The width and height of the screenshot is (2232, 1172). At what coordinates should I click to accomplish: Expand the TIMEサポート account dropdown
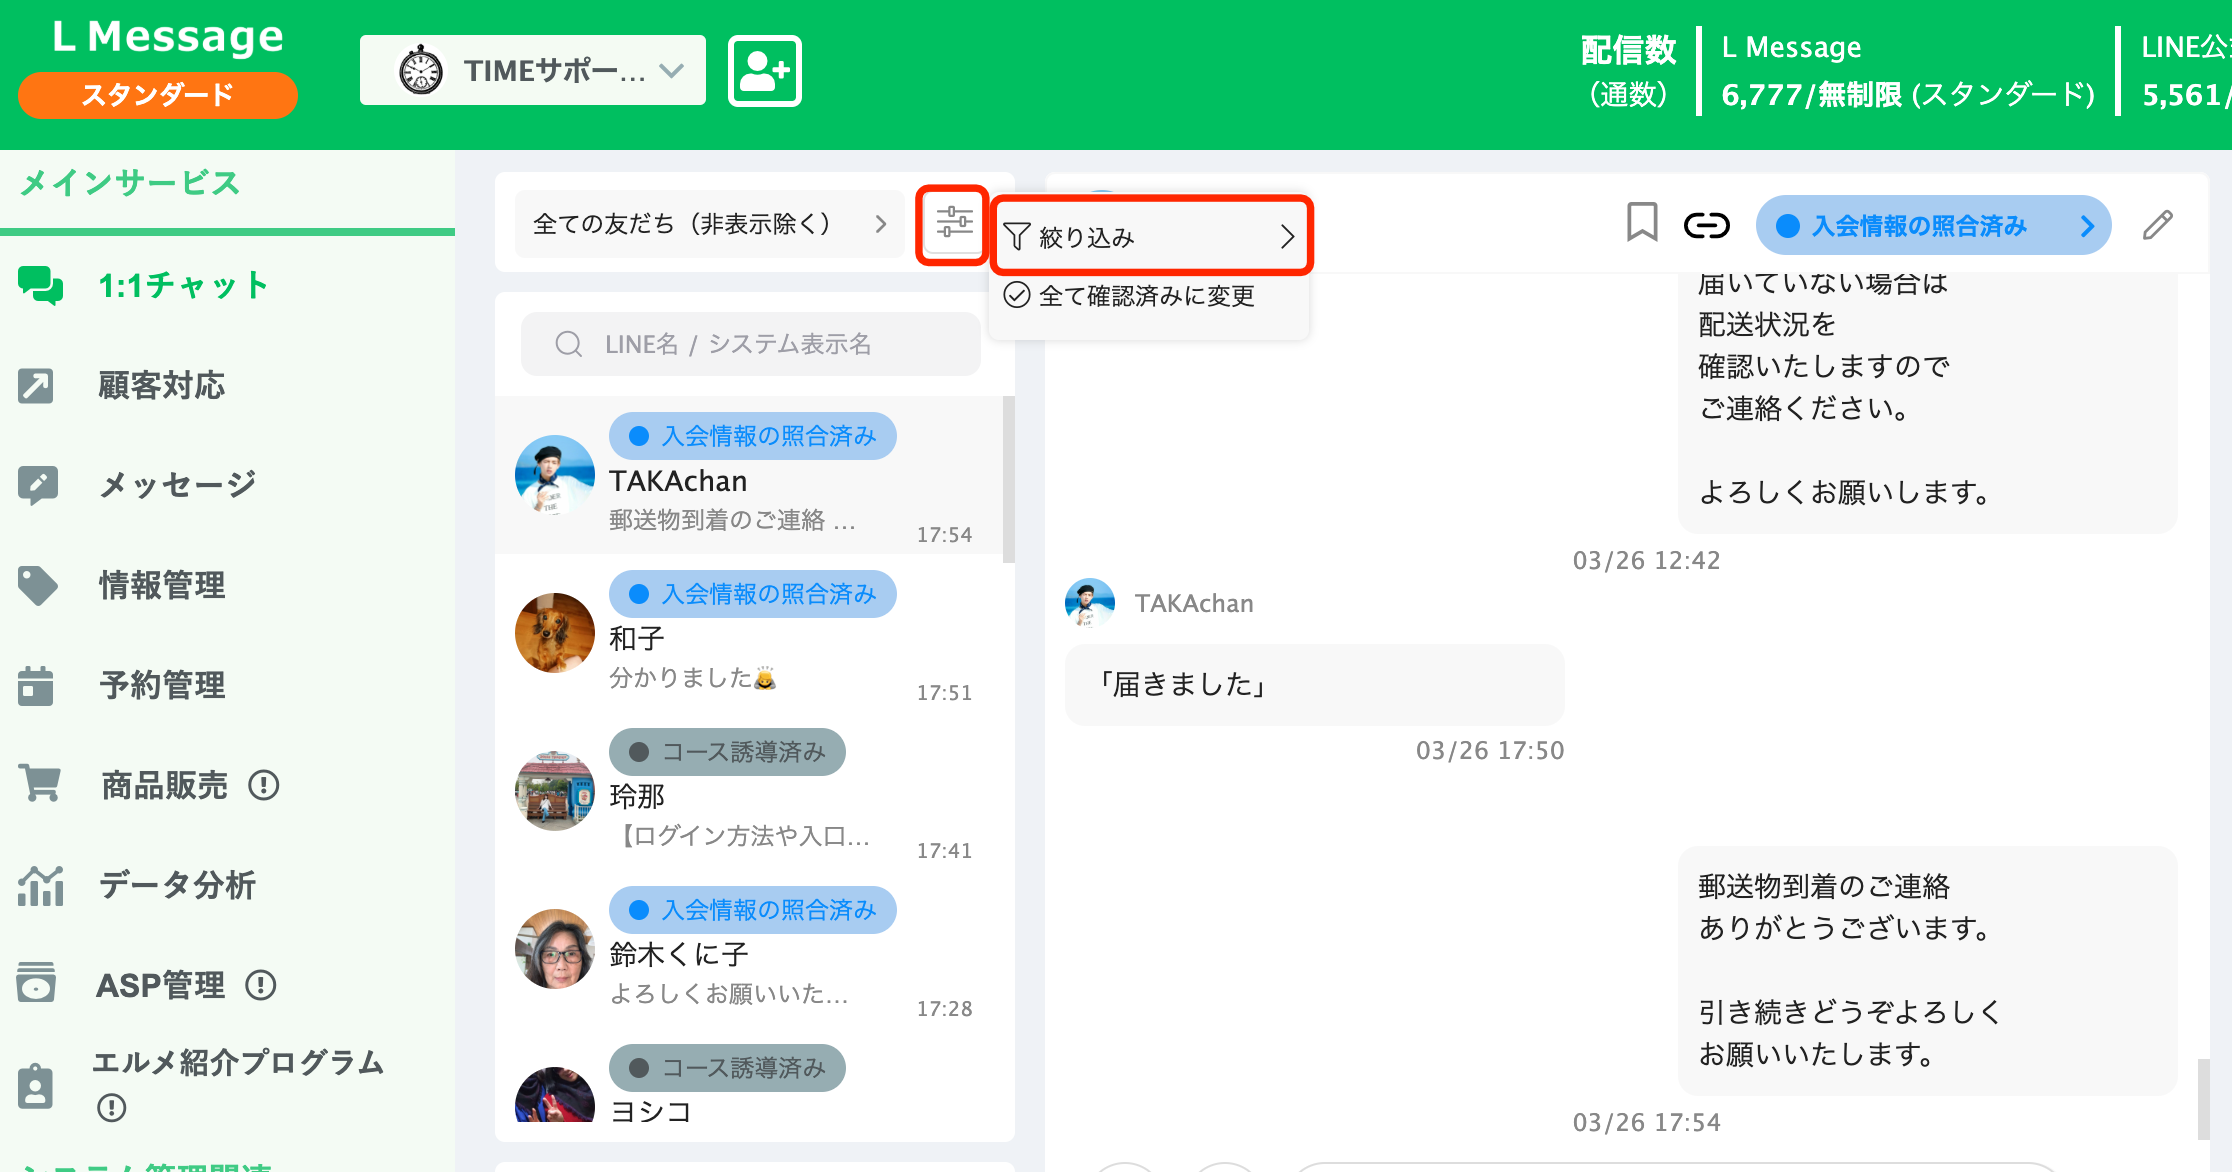click(532, 70)
